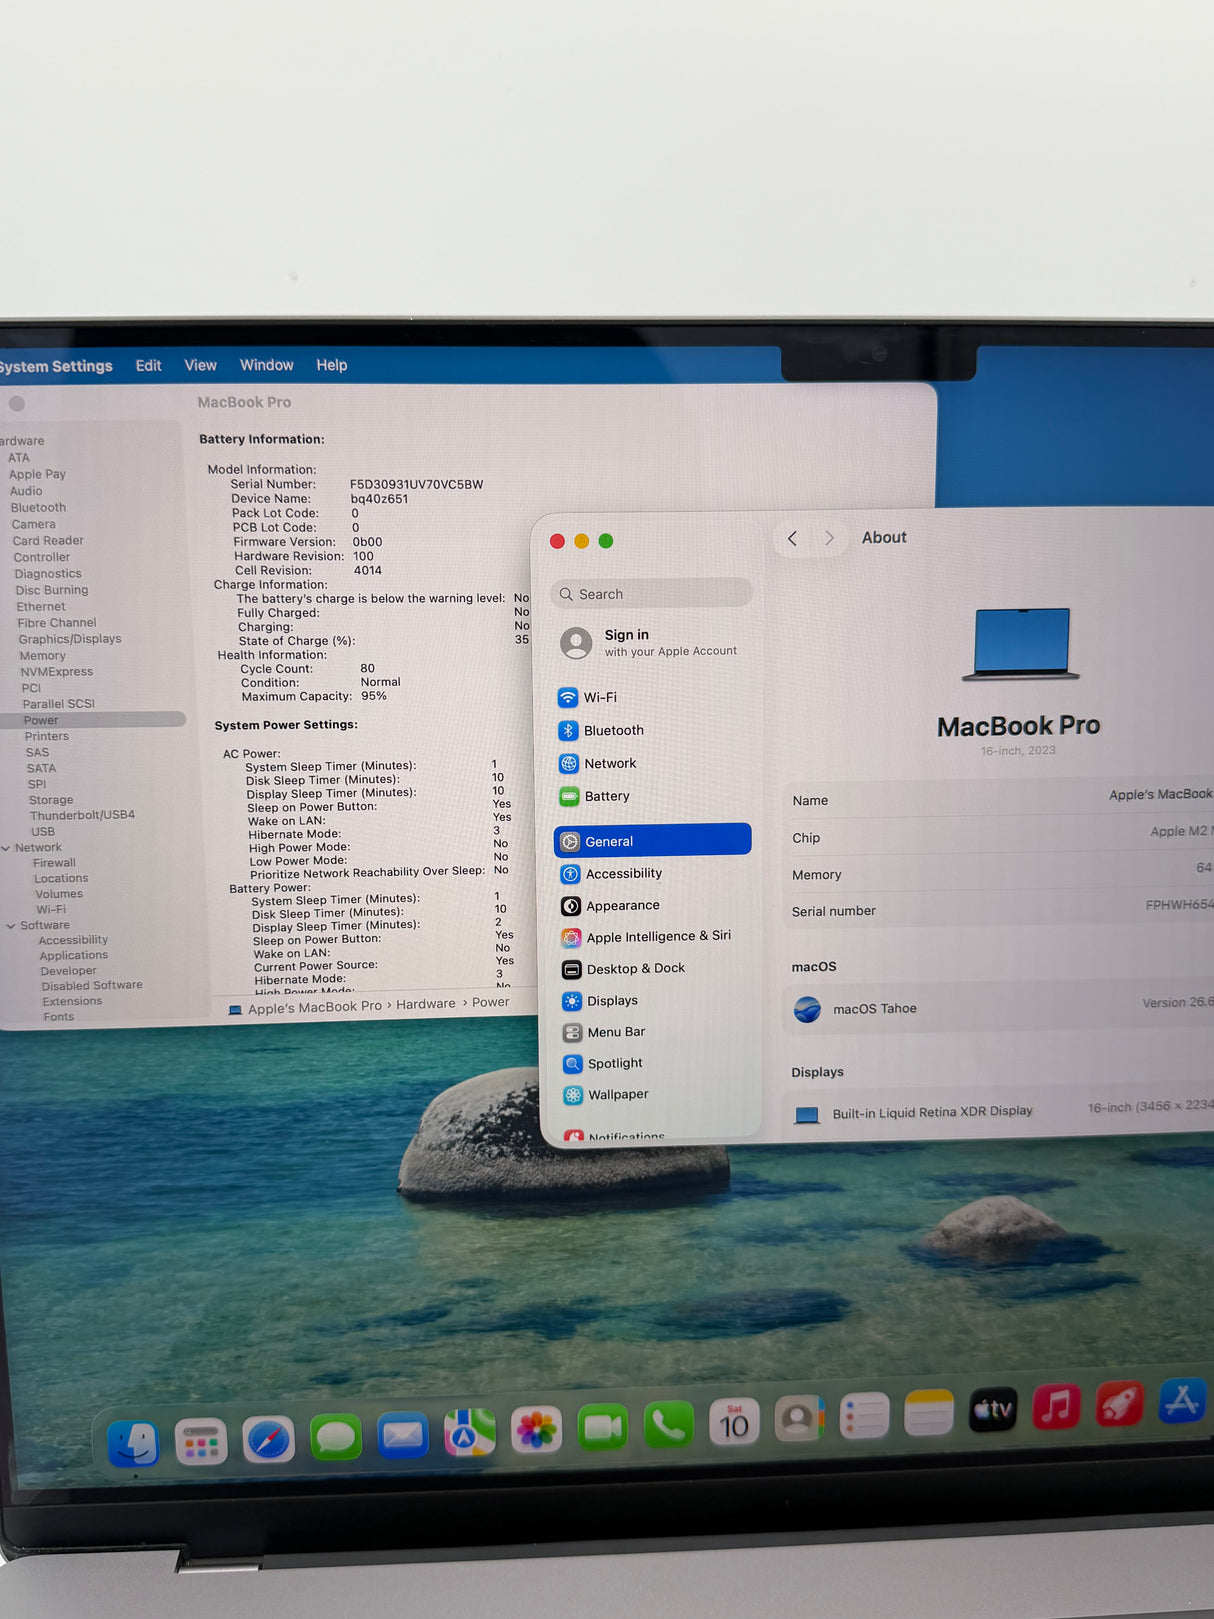Select Apple Pay in System Information sidebar
The width and height of the screenshot is (1214, 1619).
tap(37, 474)
